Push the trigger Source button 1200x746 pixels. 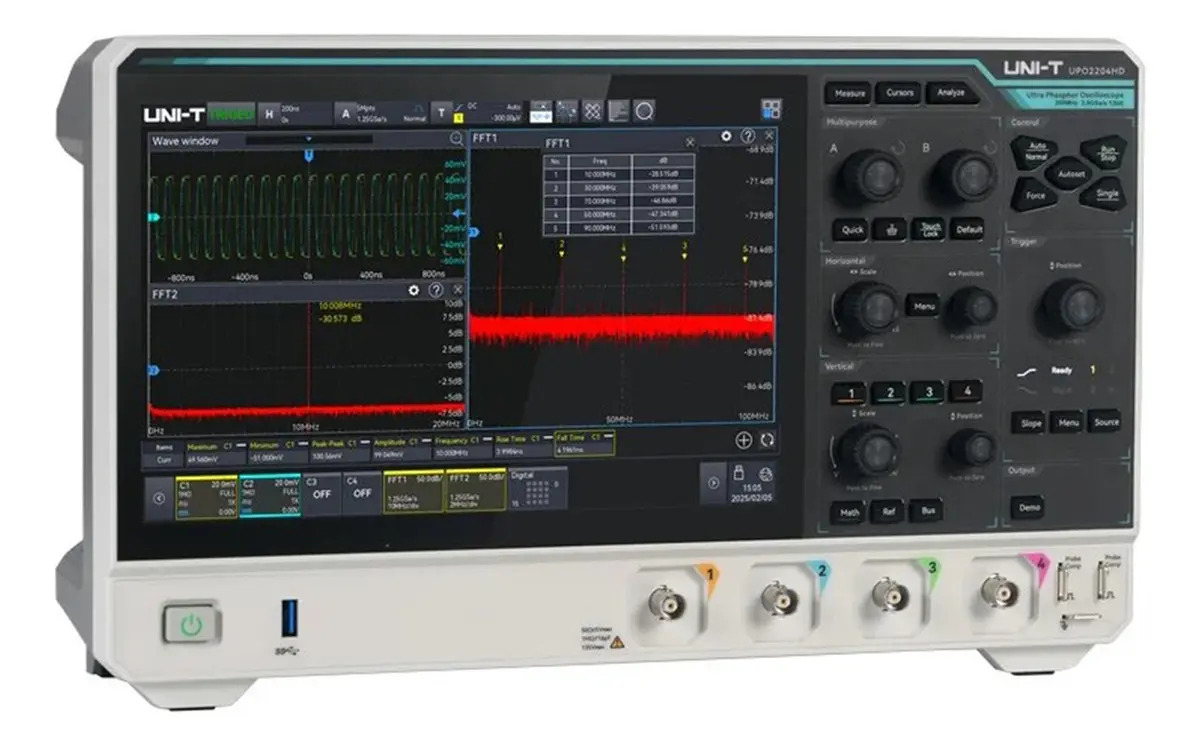[1105, 421]
